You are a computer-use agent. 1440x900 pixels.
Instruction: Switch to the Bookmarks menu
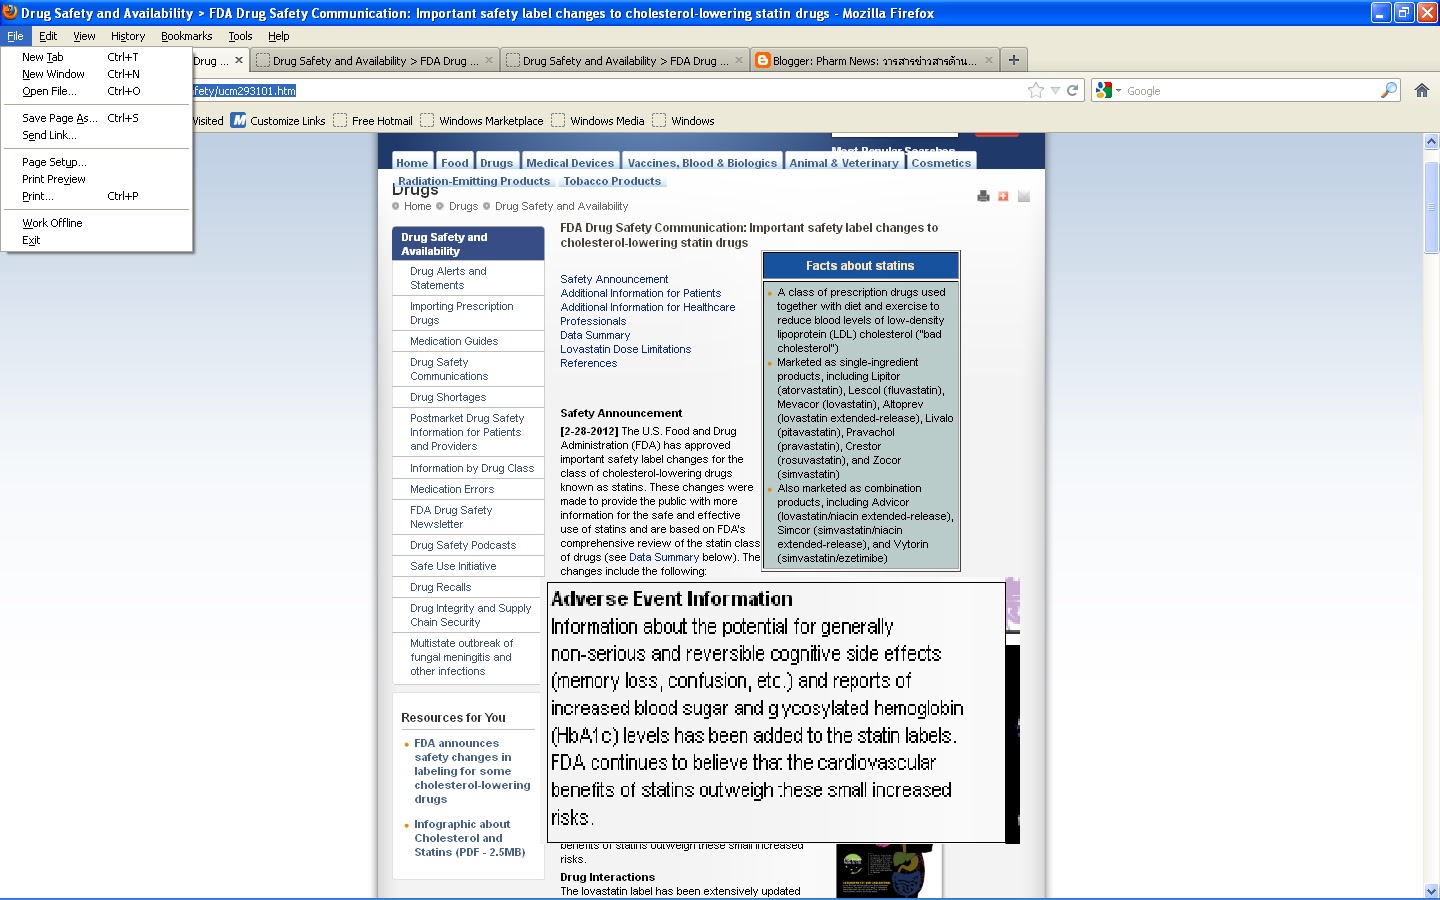(186, 35)
